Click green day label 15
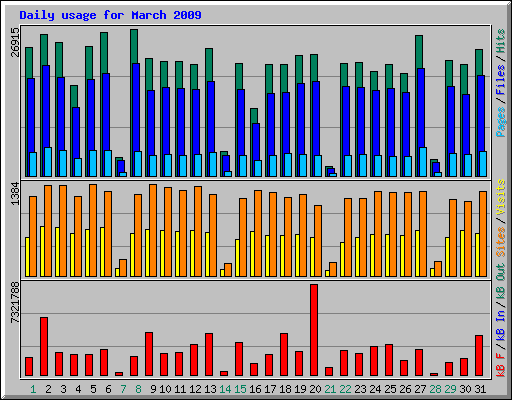This screenshot has height=400, width=512. point(240,389)
